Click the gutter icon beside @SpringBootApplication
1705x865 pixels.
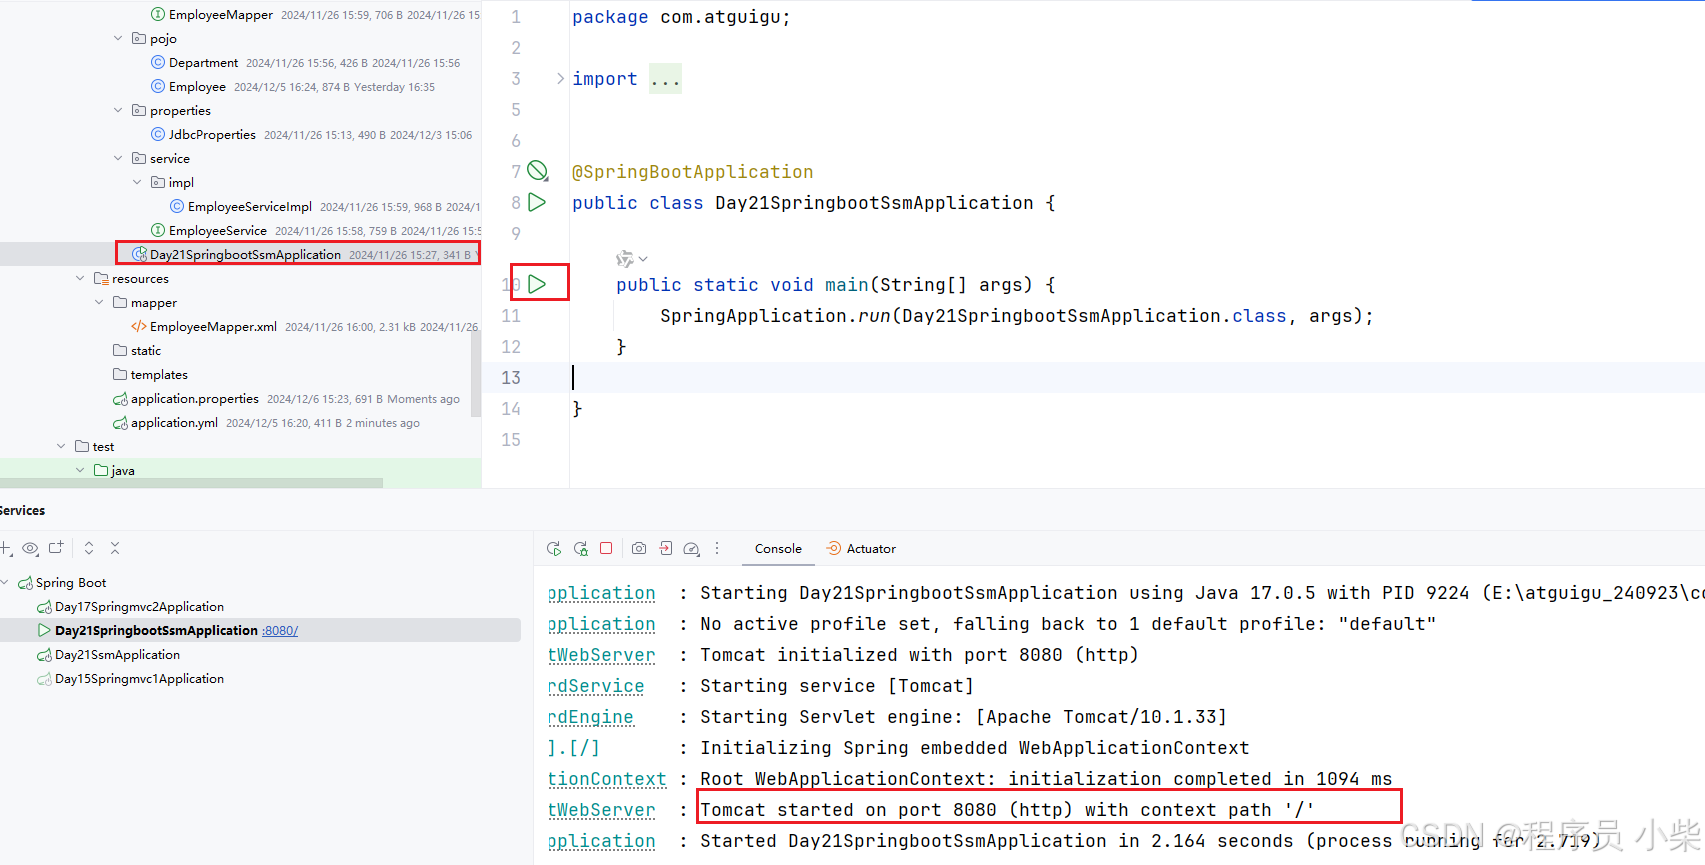point(537,171)
